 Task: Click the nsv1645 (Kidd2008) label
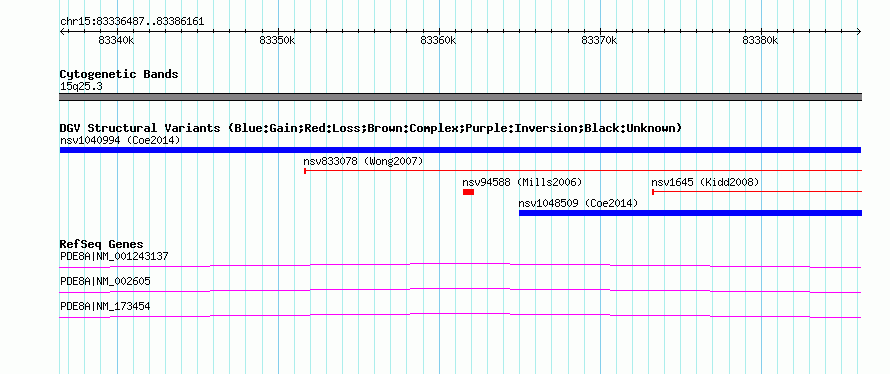(705, 182)
